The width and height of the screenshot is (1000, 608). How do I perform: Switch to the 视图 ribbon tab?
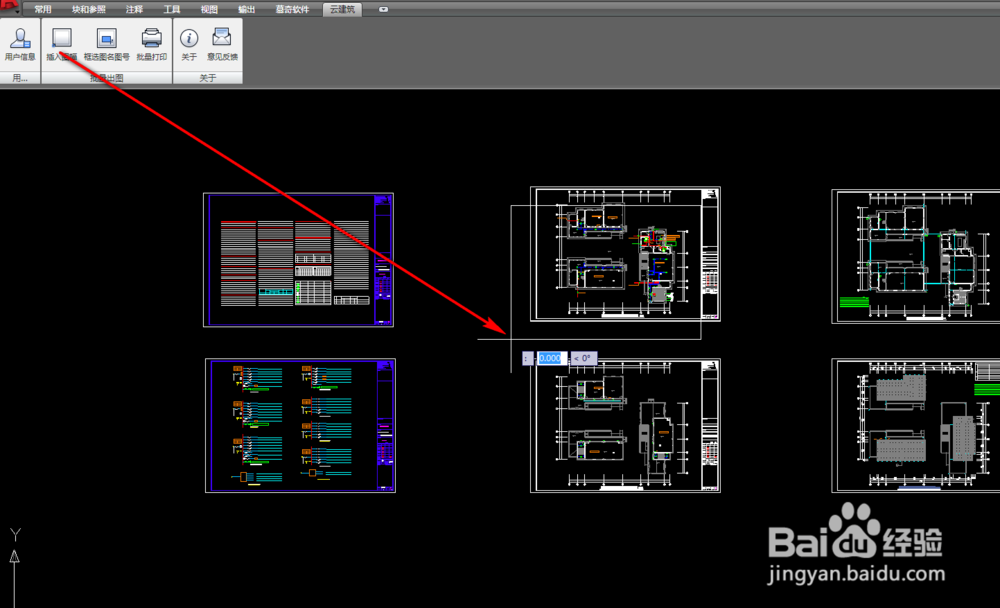tap(209, 10)
